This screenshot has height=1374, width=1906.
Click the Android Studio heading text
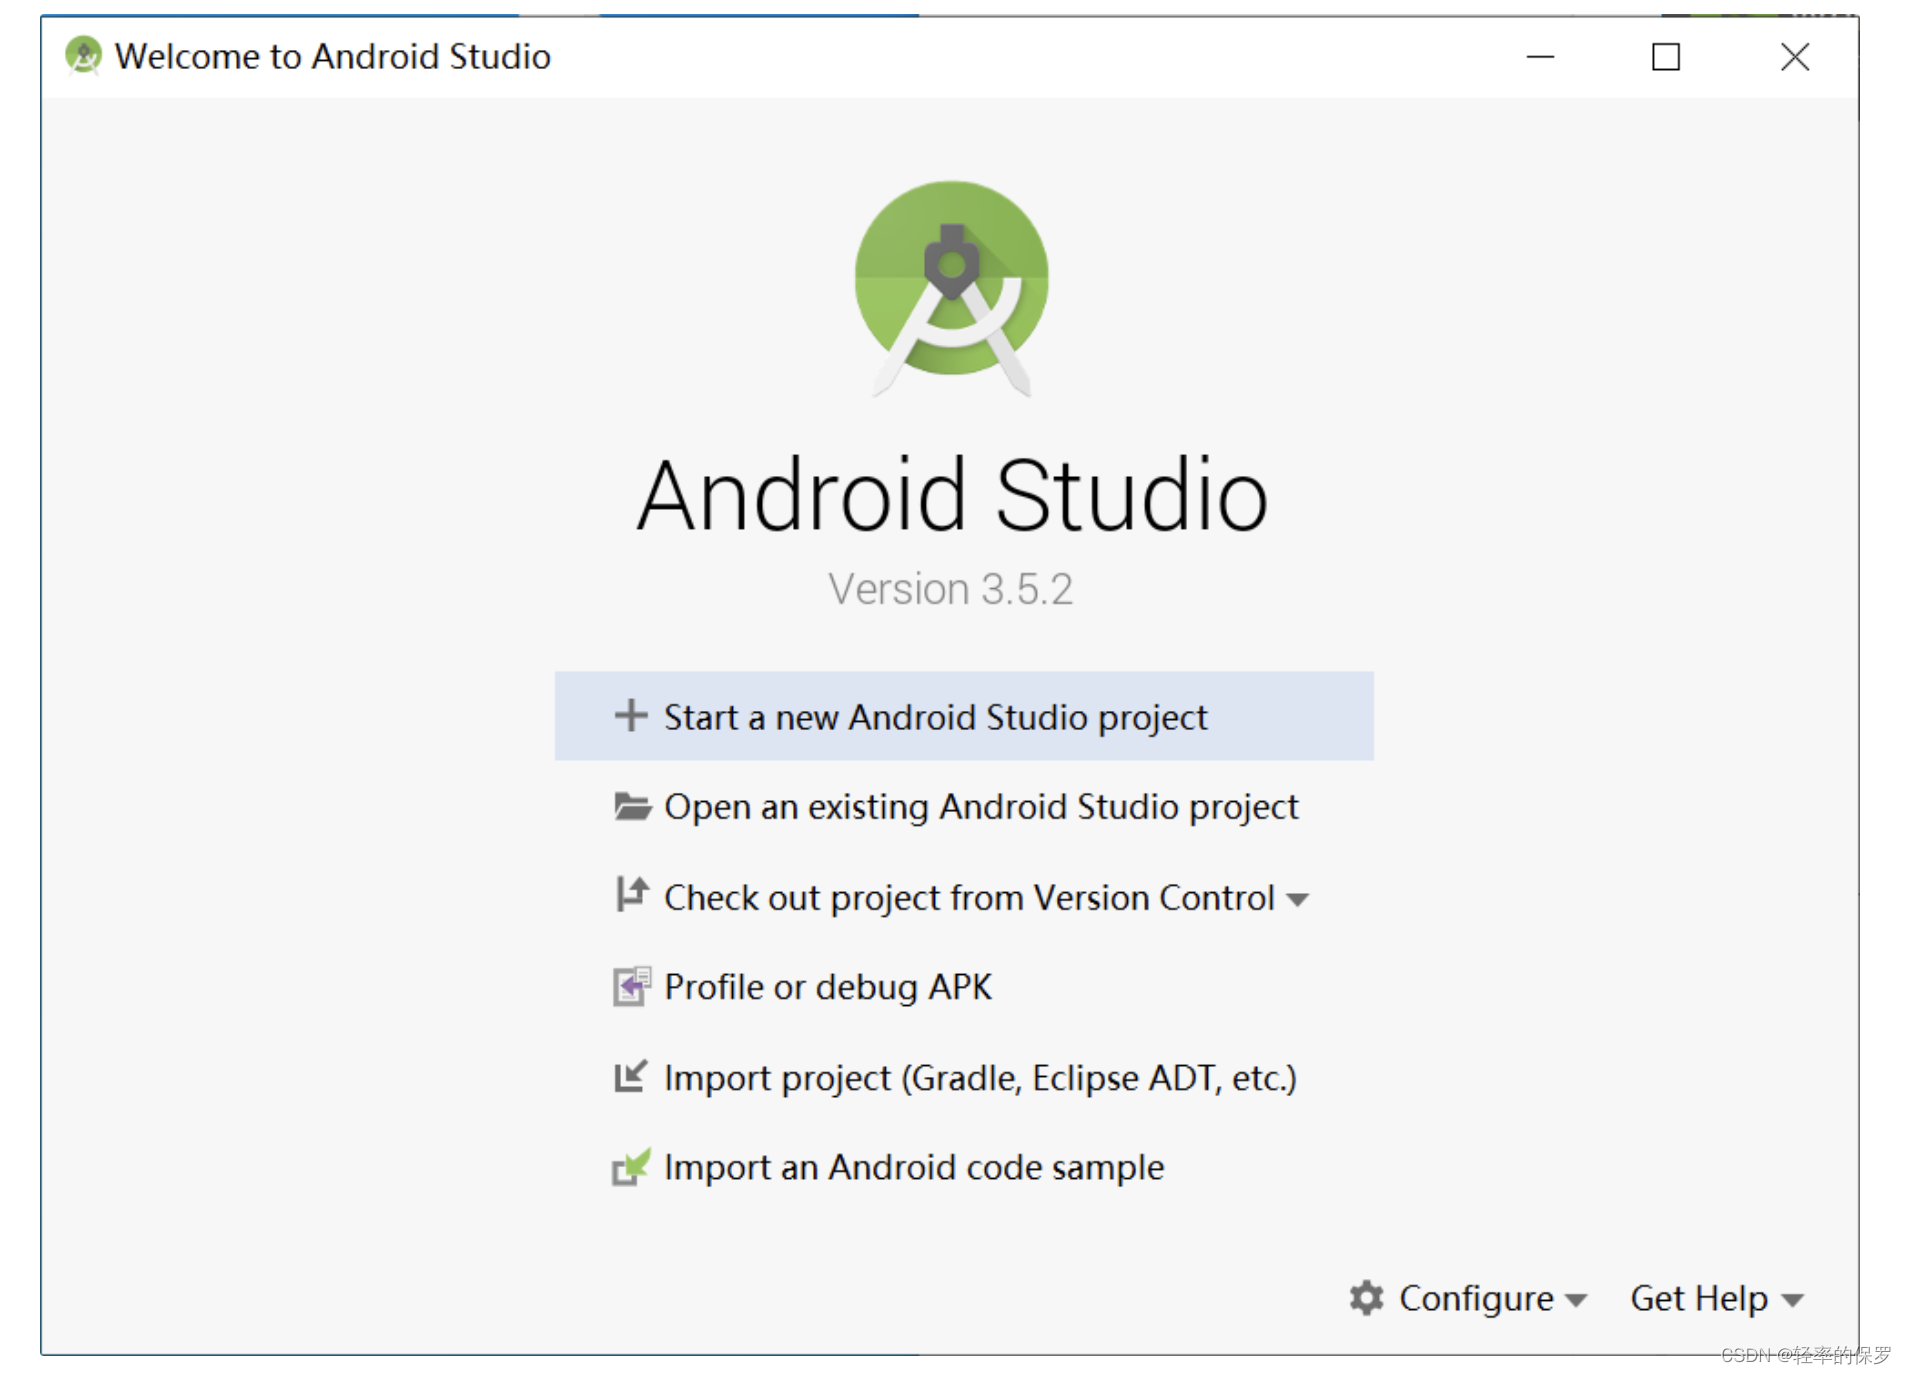pos(952,494)
